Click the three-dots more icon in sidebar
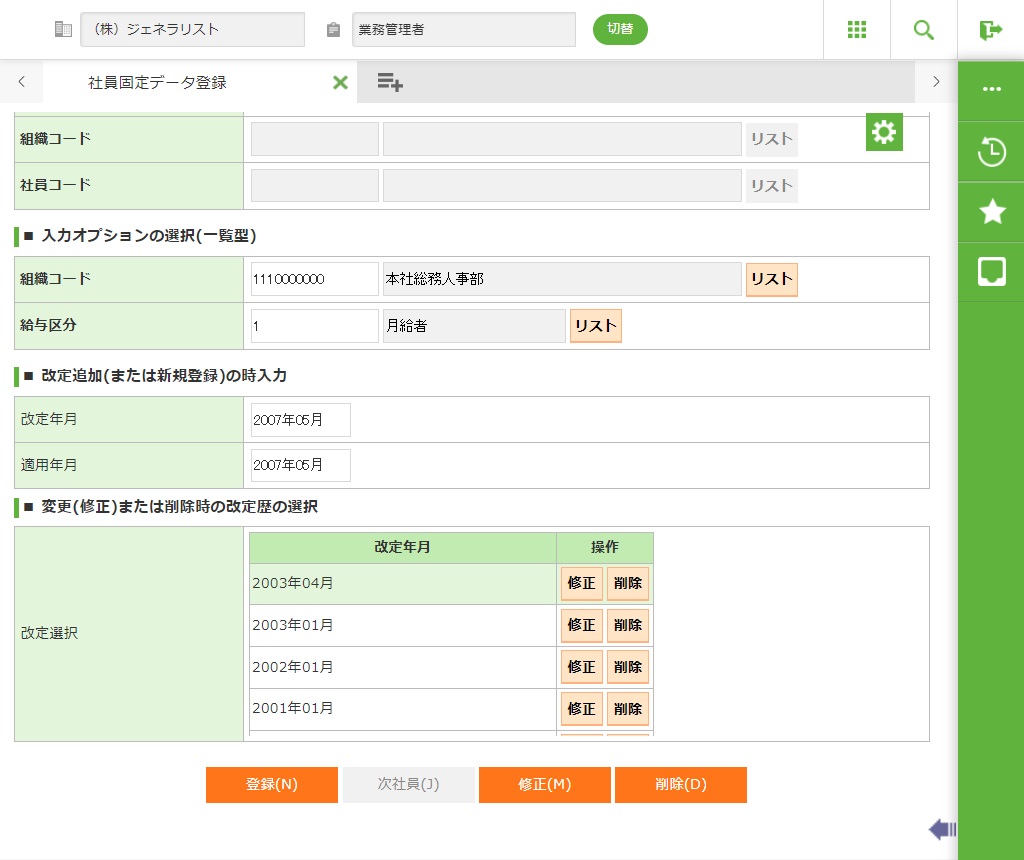The width and height of the screenshot is (1024, 860). 991,89
